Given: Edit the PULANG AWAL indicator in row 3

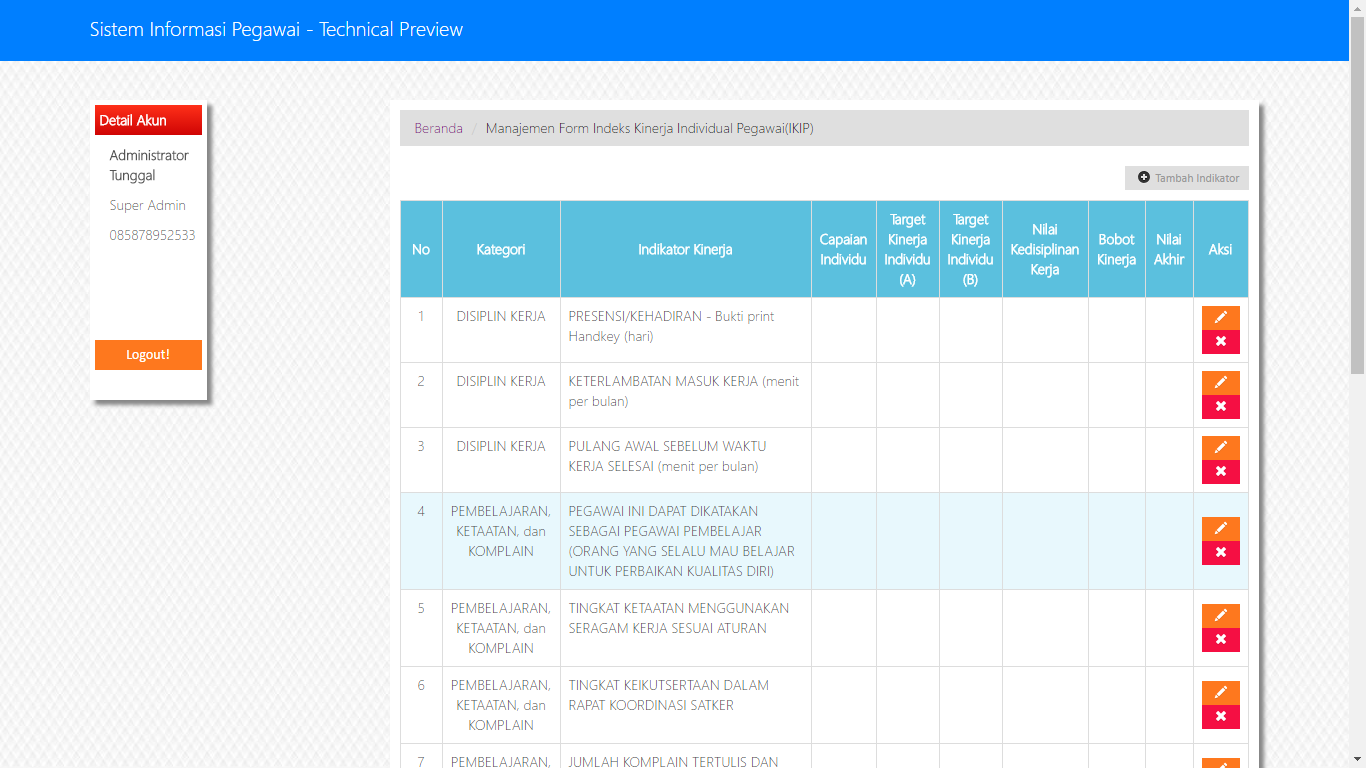Looking at the screenshot, I should [x=1220, y=448].
